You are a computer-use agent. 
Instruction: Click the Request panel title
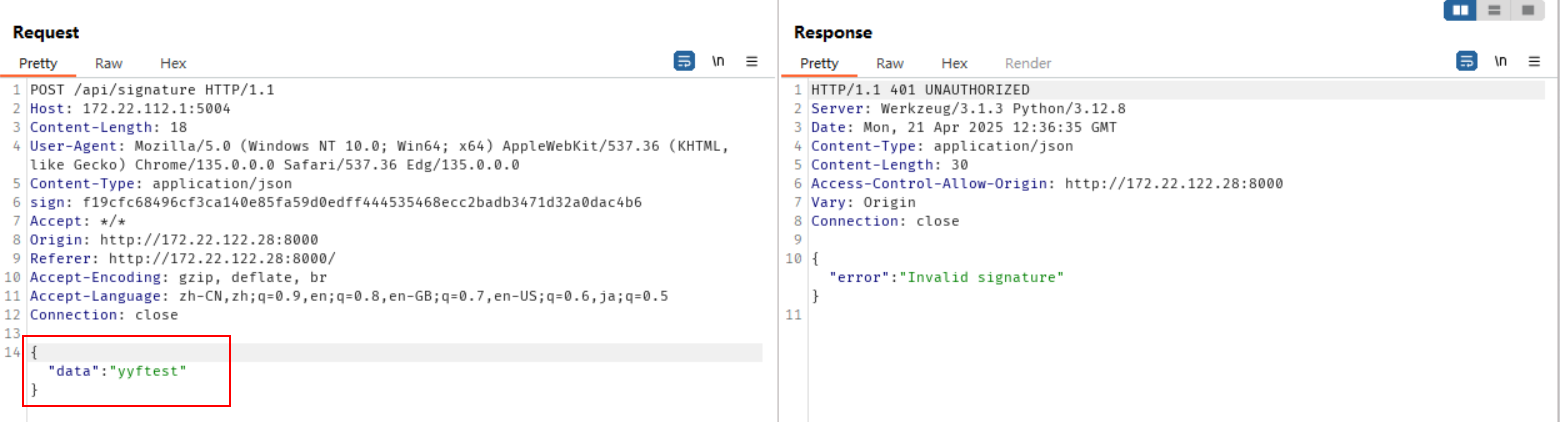point(46,33)
